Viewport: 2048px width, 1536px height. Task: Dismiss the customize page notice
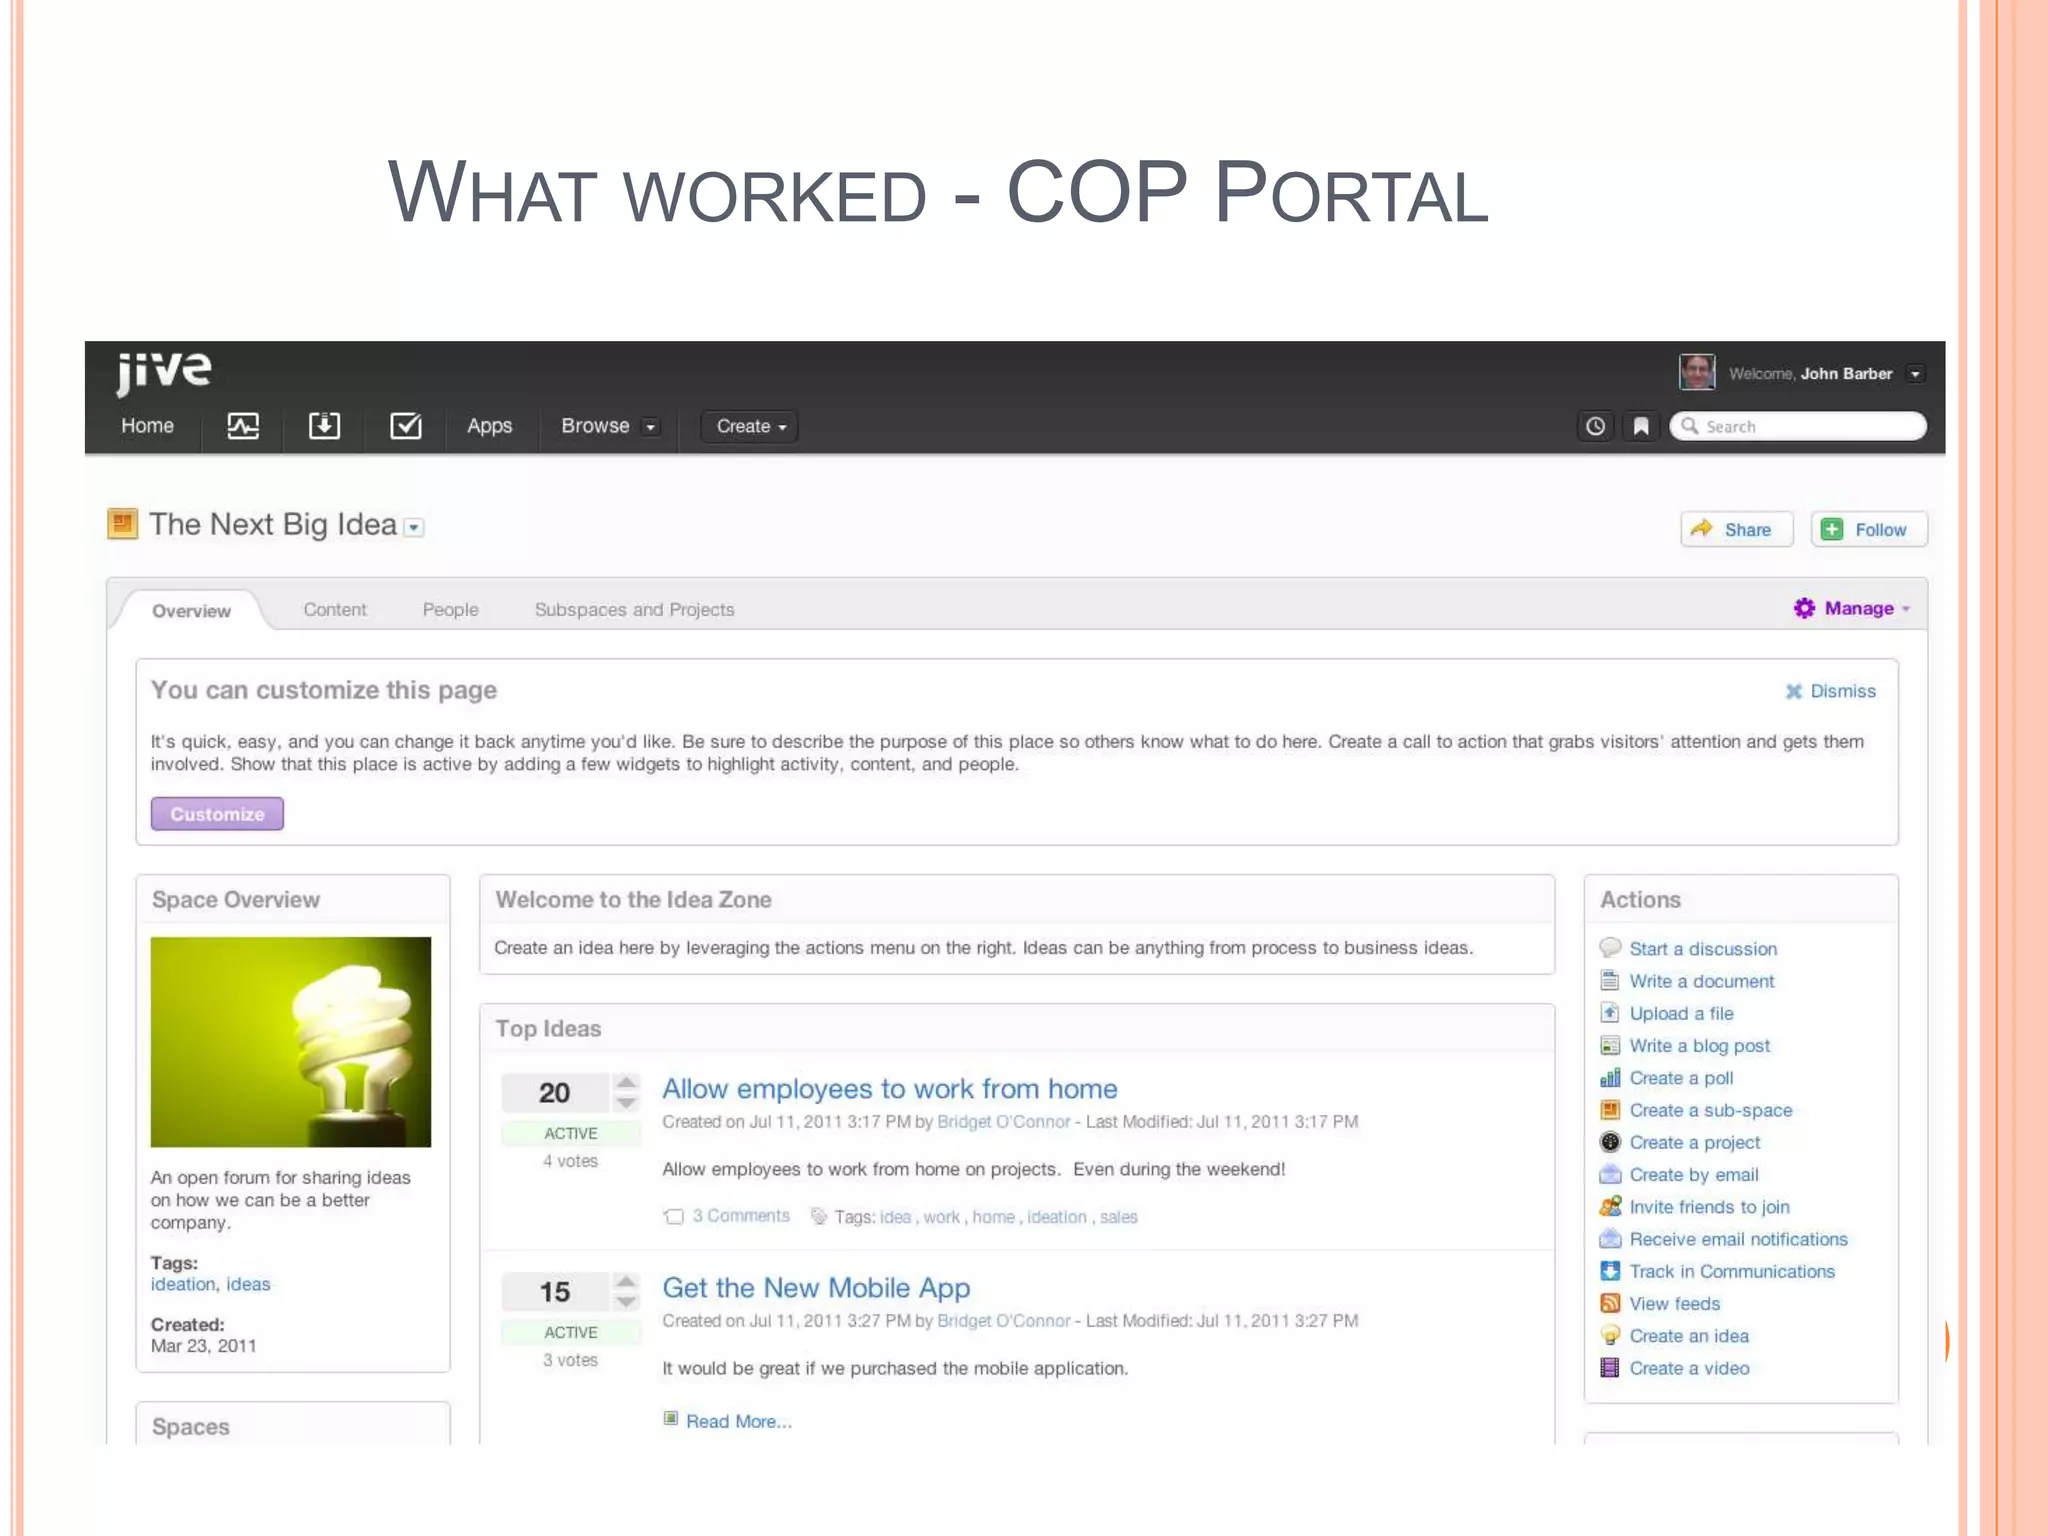pos(1831,691)
